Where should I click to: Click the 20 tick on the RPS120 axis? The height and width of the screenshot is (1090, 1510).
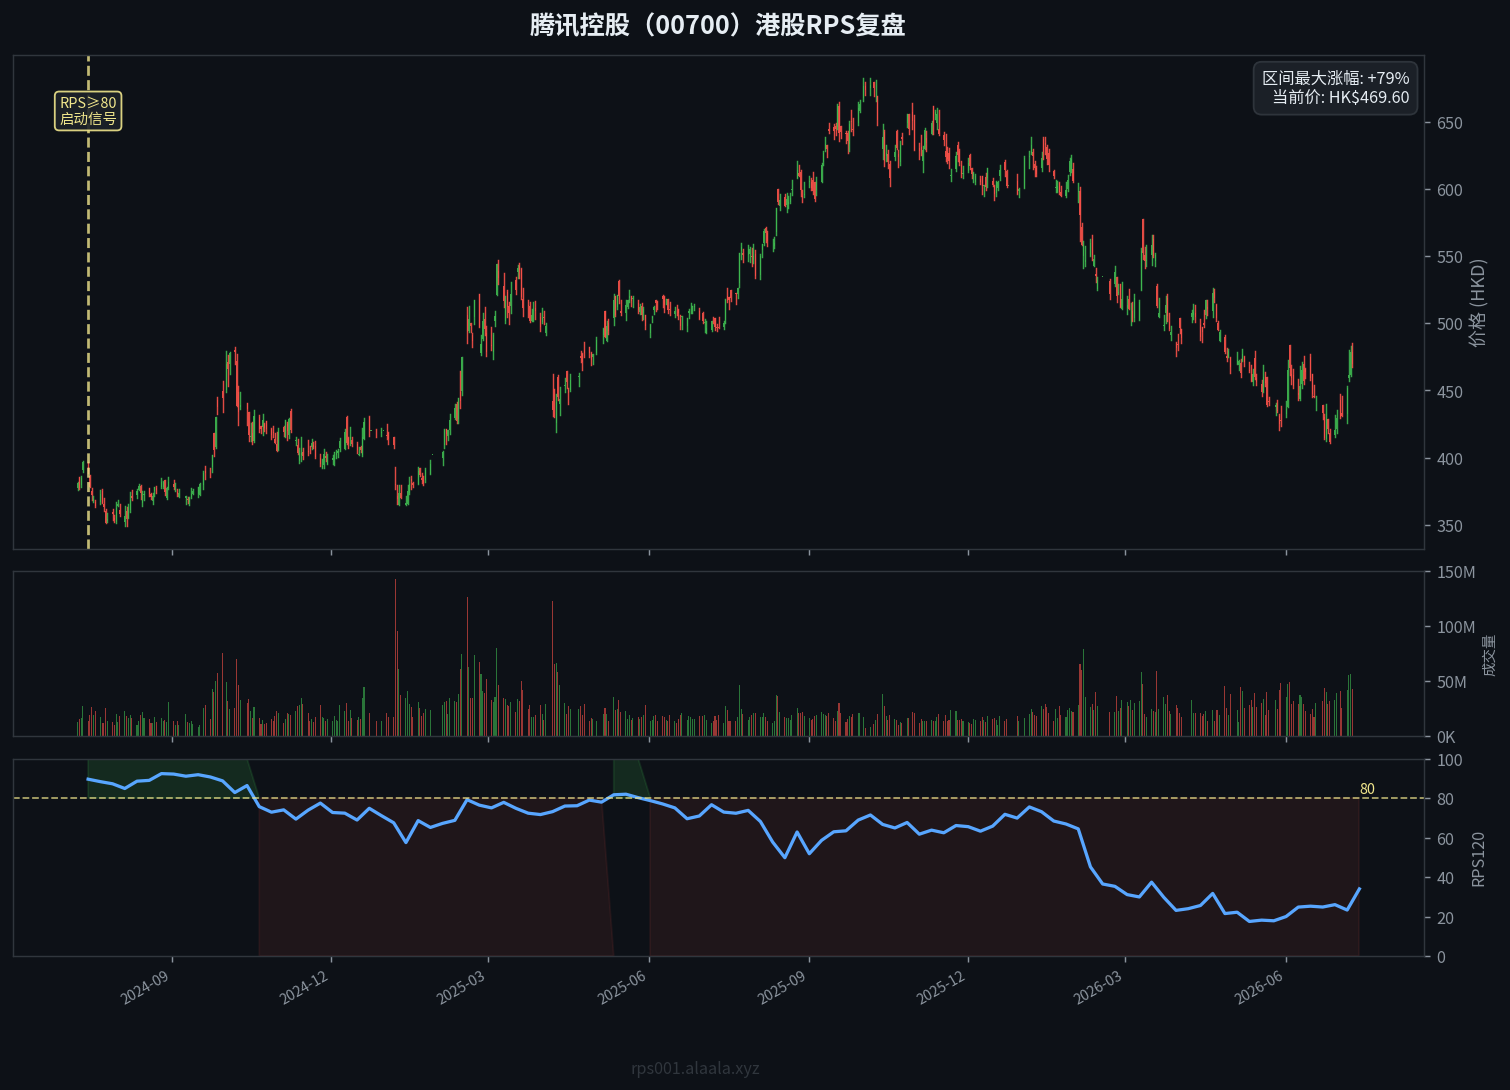tap(1445, 918)
